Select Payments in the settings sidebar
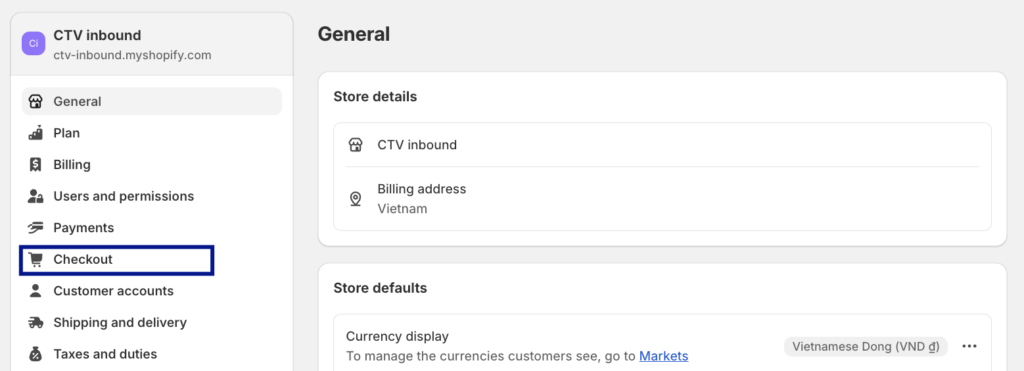 [152, 228]
